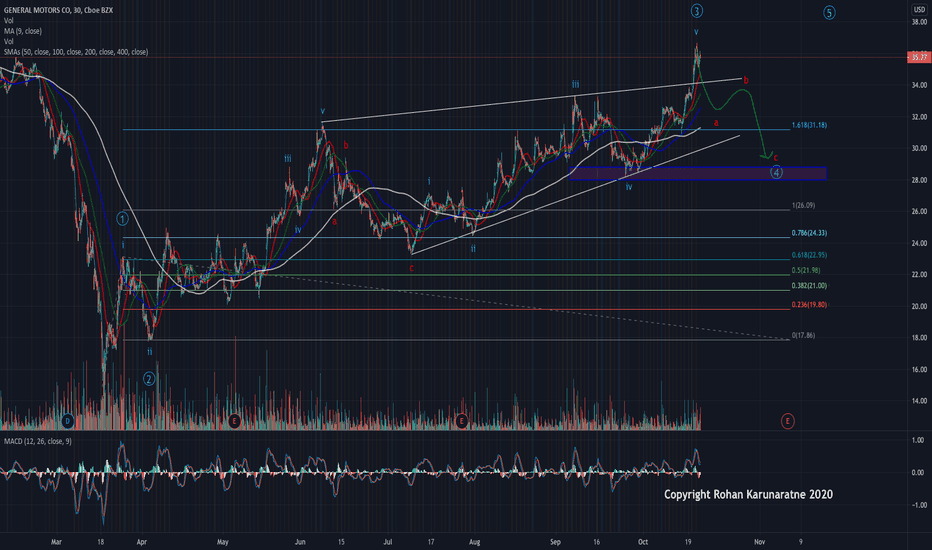Click the 30.00 price axis label

click(919, 149)
